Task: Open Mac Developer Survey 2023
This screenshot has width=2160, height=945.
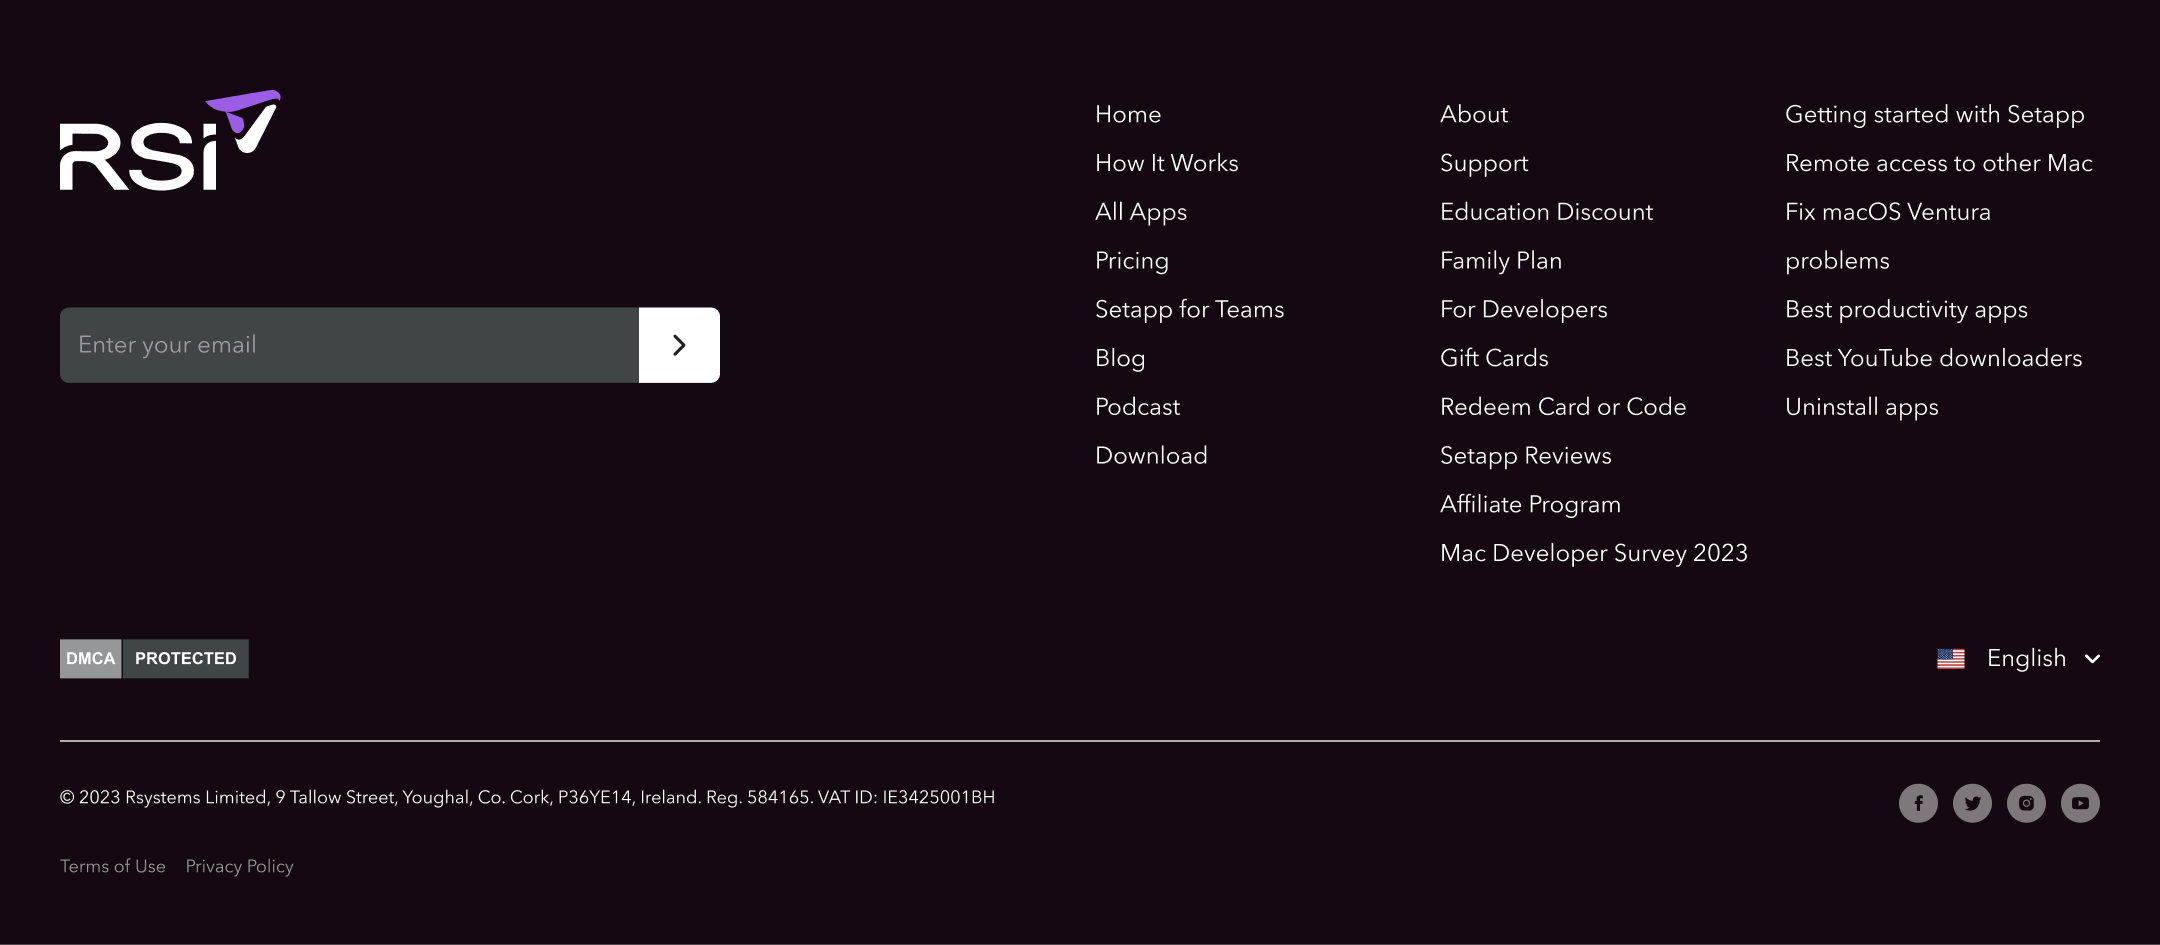Action: (1593, 554)
